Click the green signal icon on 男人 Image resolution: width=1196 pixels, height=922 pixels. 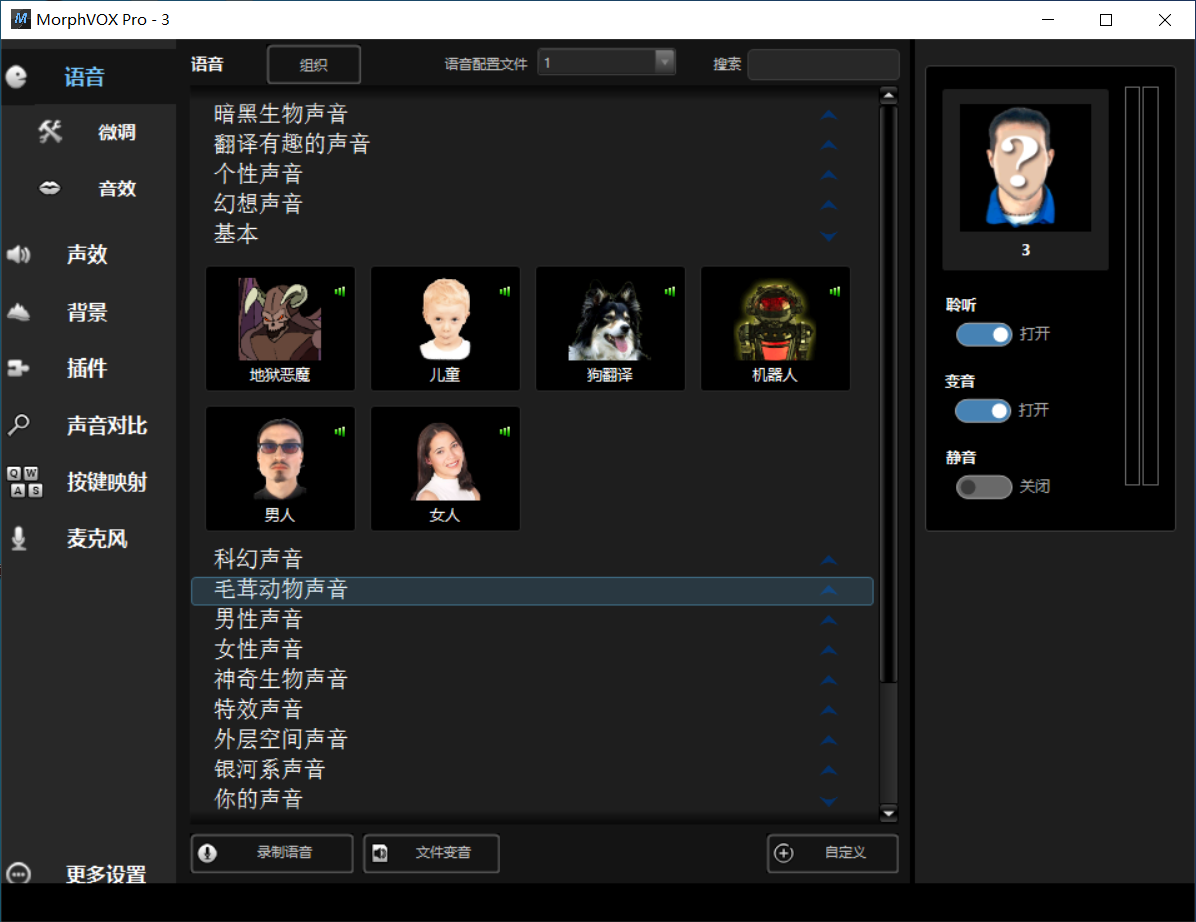[x=339, y=431]
